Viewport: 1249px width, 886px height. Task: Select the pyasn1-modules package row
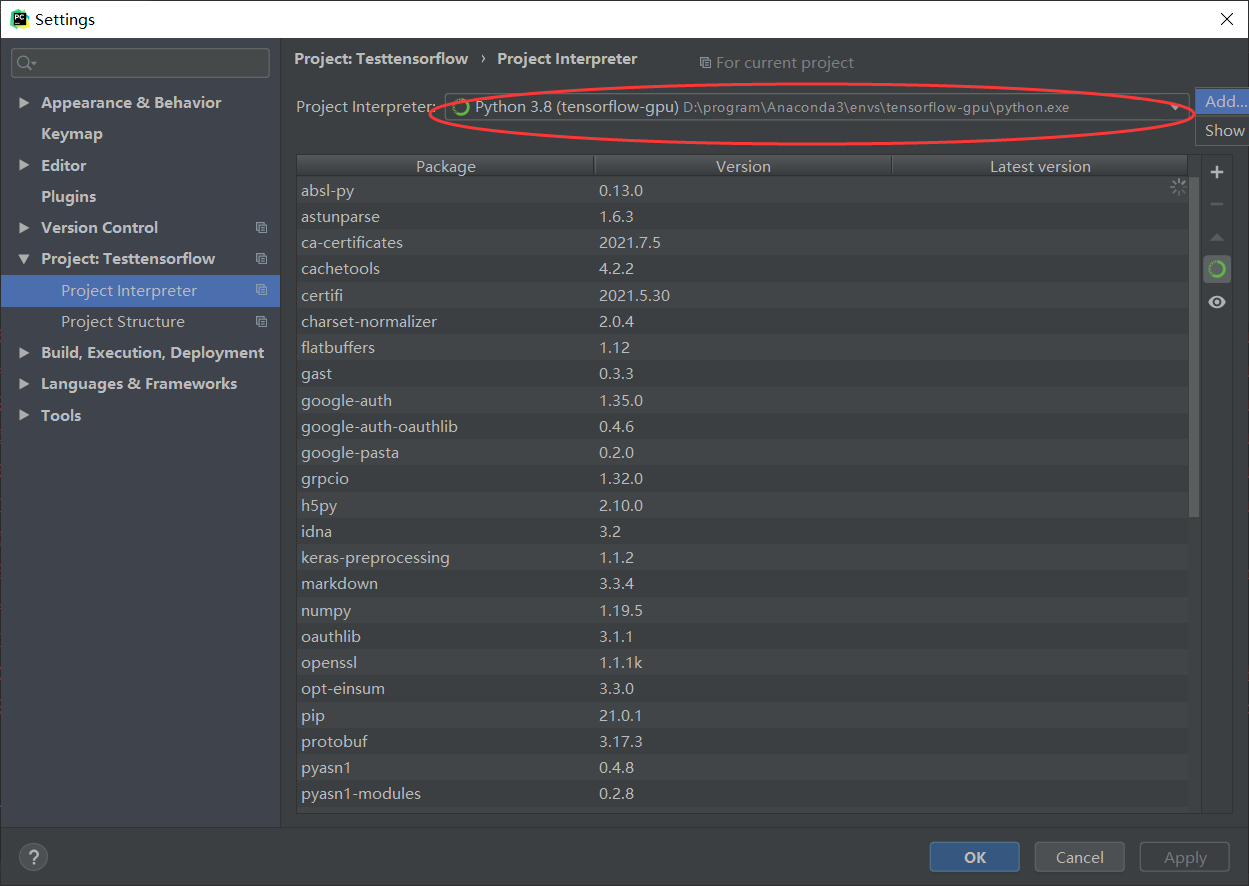click(x=742, y=794)
